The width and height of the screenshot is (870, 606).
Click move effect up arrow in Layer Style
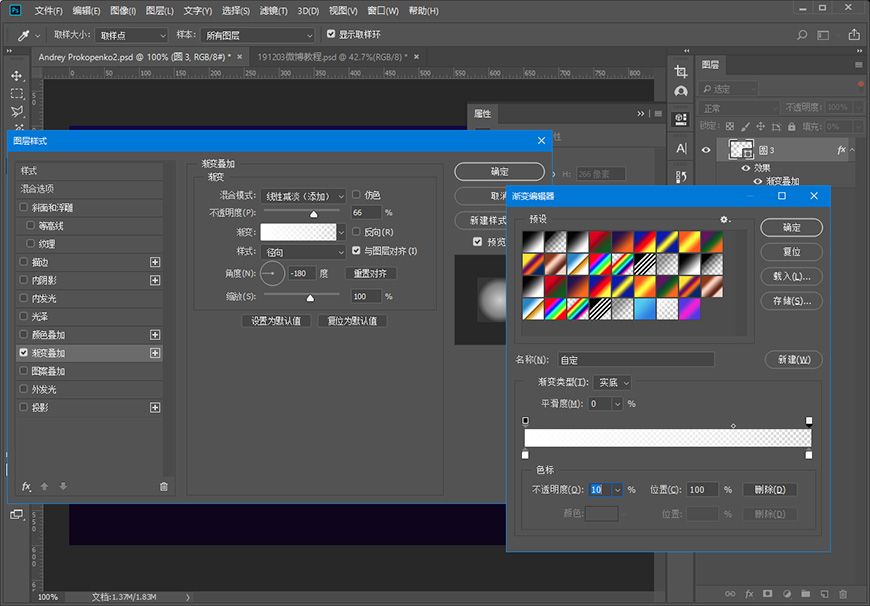point(44,486)
